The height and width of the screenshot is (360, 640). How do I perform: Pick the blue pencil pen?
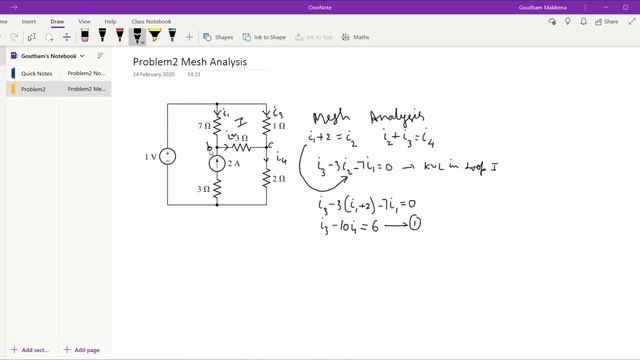click(172, 36)
